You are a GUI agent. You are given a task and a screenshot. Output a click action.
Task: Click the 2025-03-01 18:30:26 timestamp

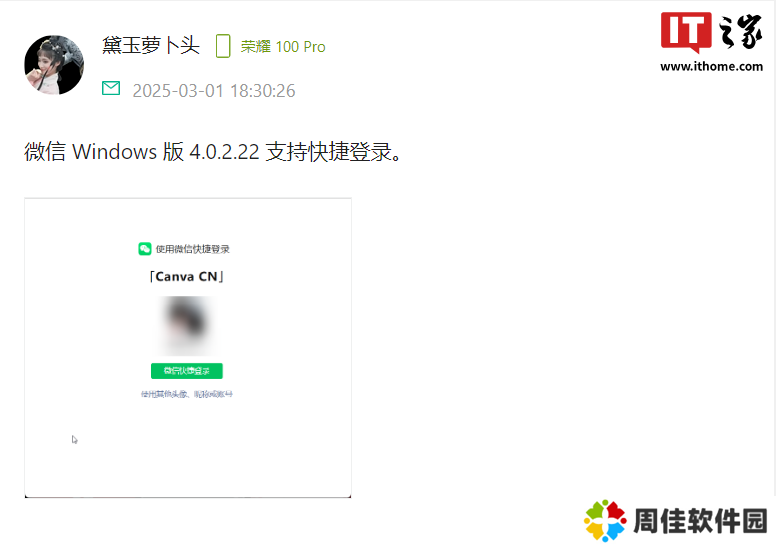point(214,91)
